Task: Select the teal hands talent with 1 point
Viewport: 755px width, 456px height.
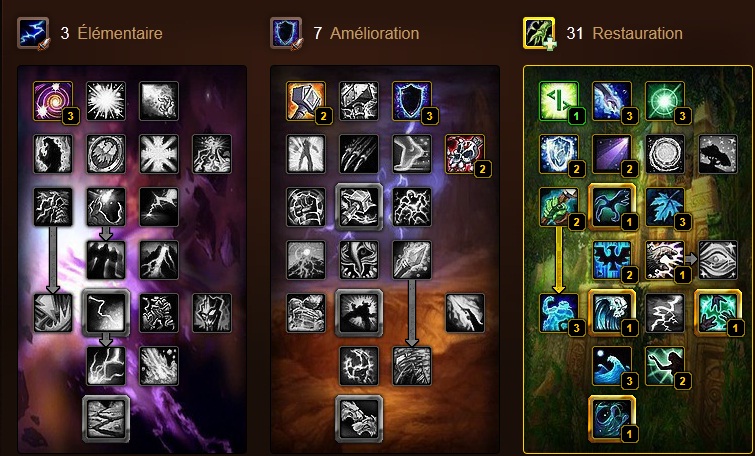Action: (x=717, y=313)
